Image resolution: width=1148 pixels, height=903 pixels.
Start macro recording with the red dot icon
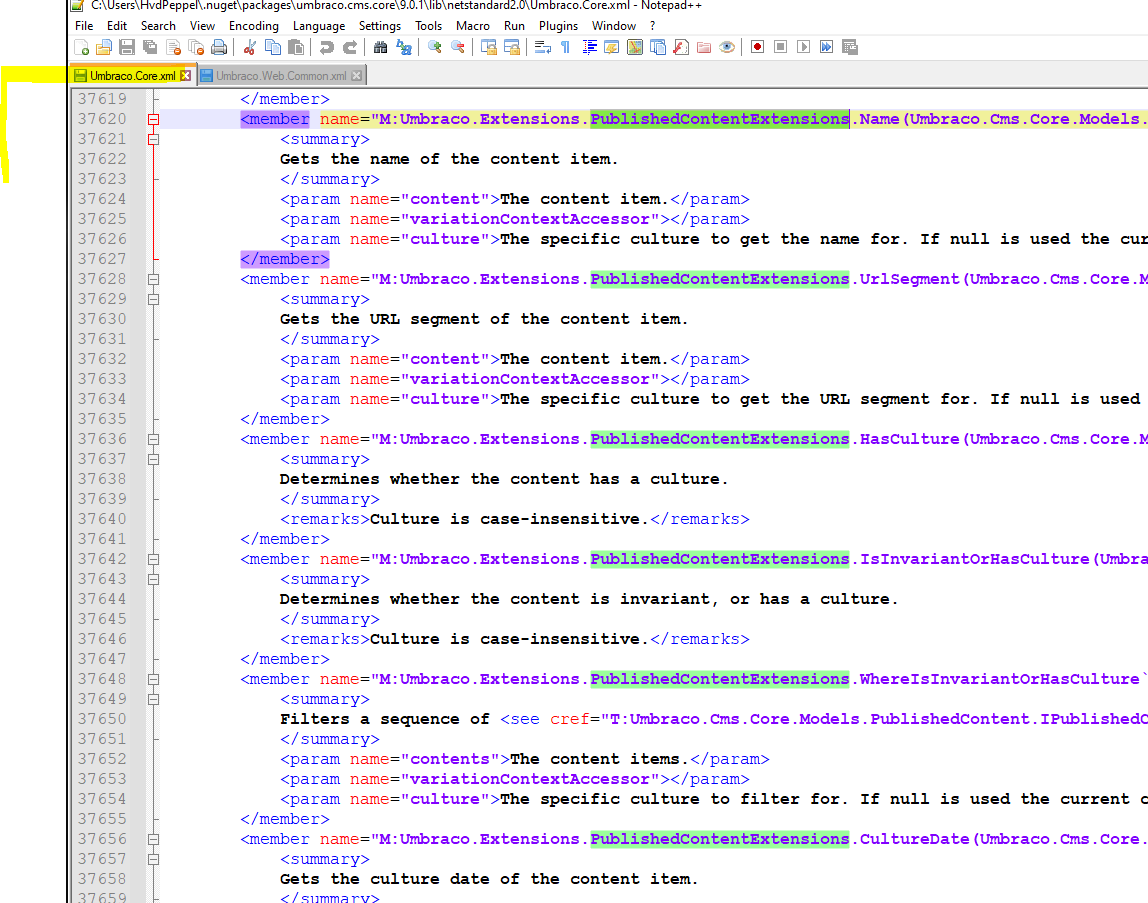(757, 47)
